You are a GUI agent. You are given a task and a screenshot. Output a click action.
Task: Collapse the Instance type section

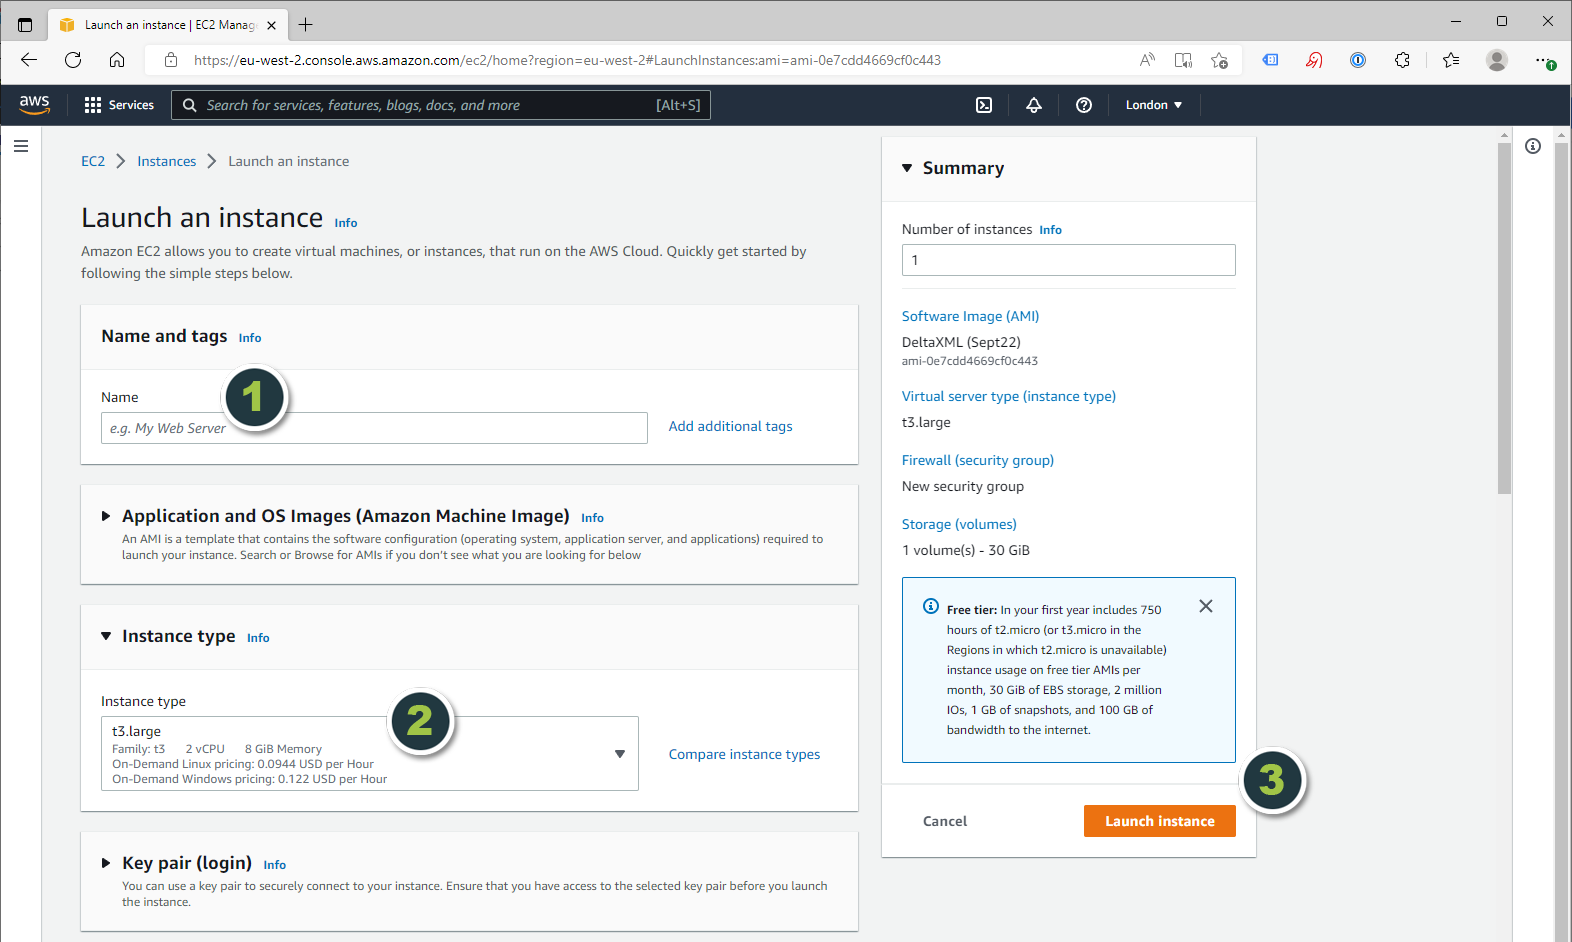tap(106, 636)
